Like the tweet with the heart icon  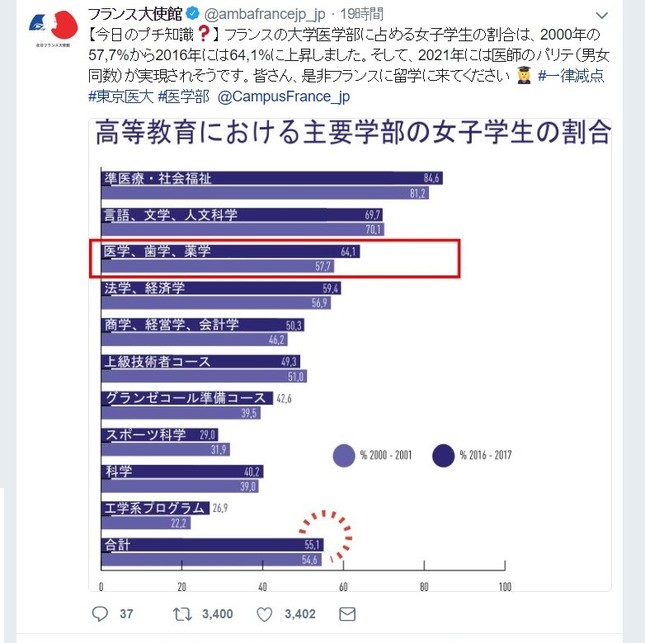point(262,613)
